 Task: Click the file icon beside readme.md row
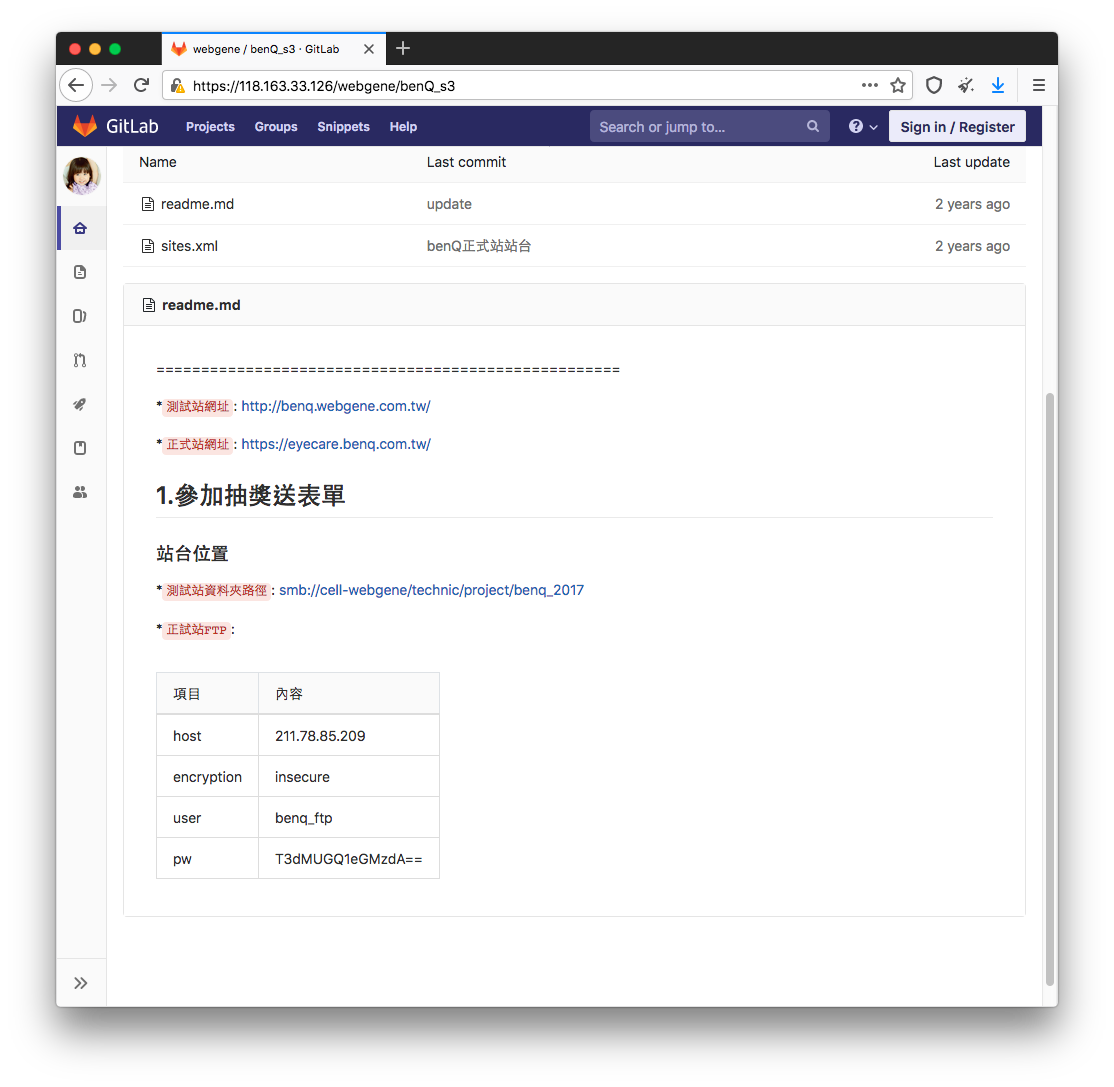[148, 204]
